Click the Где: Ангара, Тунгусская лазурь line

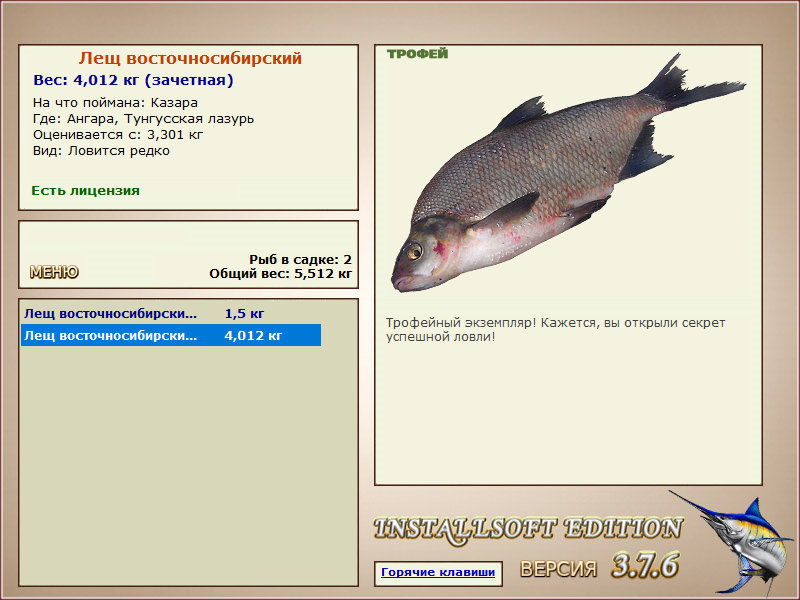143,119
